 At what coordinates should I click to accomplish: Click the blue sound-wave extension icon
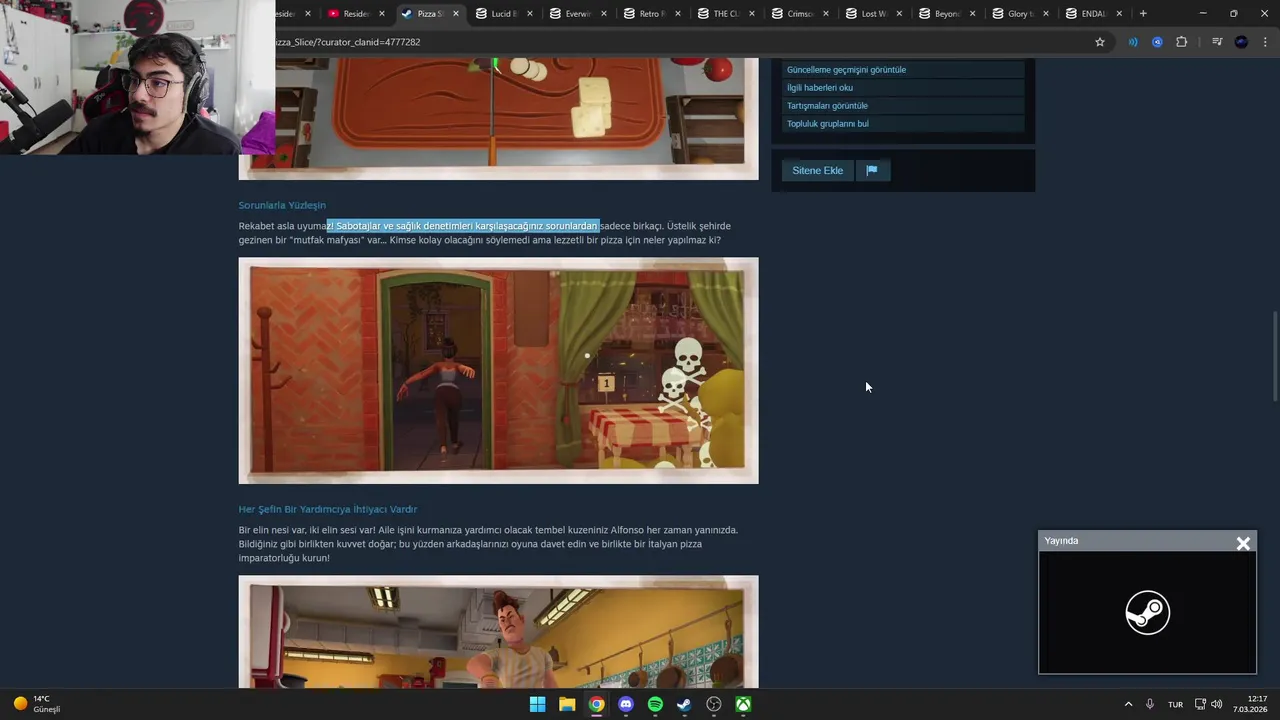1133,42
